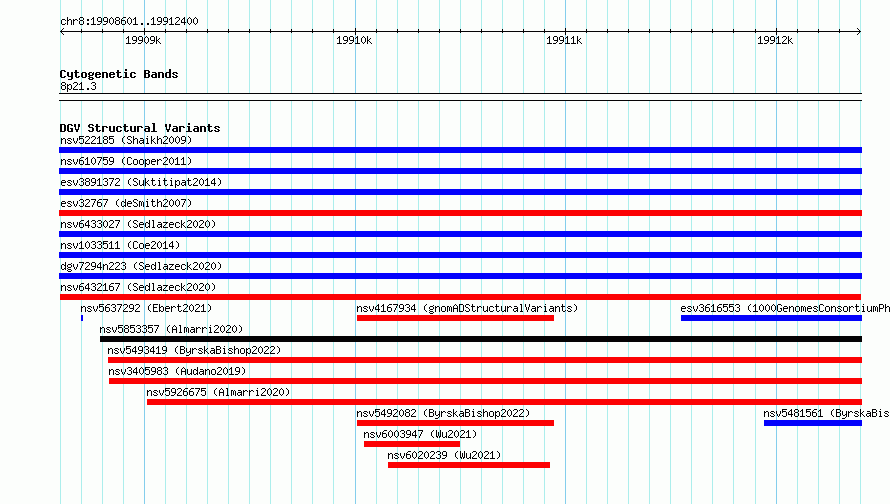Click red bar beneath nsv5493419
The width and height of the screenshot is (890, 504).
(x=485, y=360)
